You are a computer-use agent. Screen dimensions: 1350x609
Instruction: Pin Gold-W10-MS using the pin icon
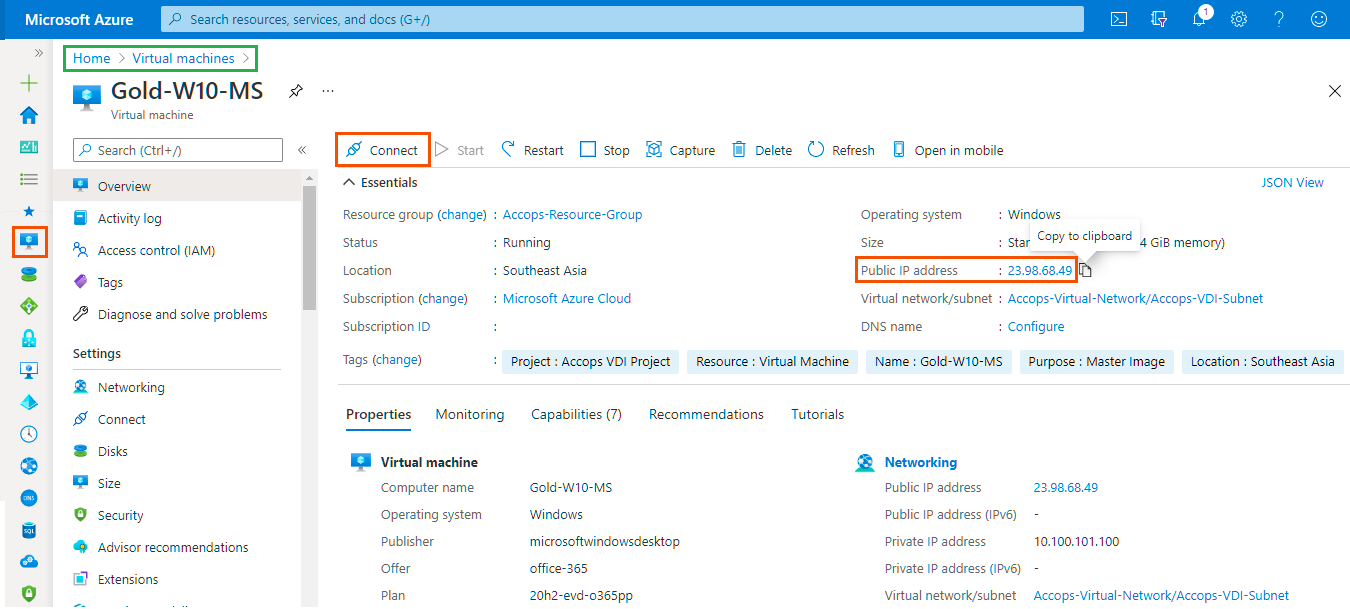[295, 91]
